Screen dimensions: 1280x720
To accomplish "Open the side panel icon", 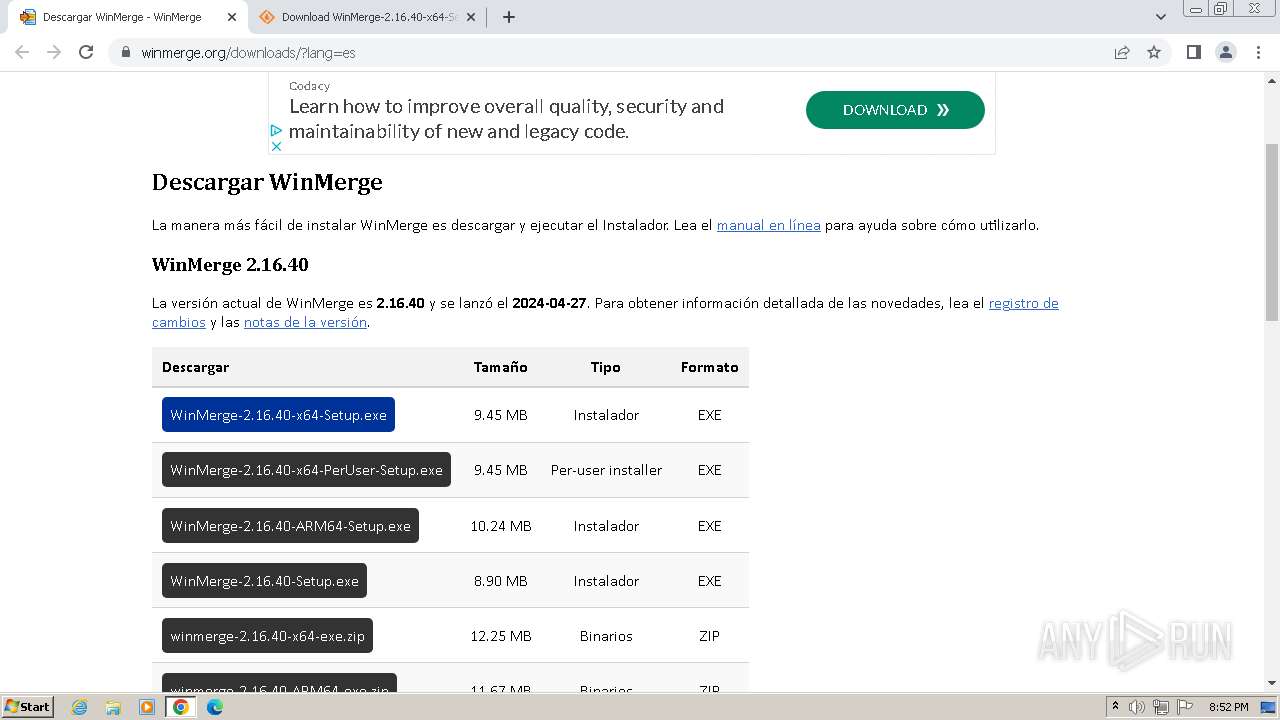I will click(x=1193, y=52).
